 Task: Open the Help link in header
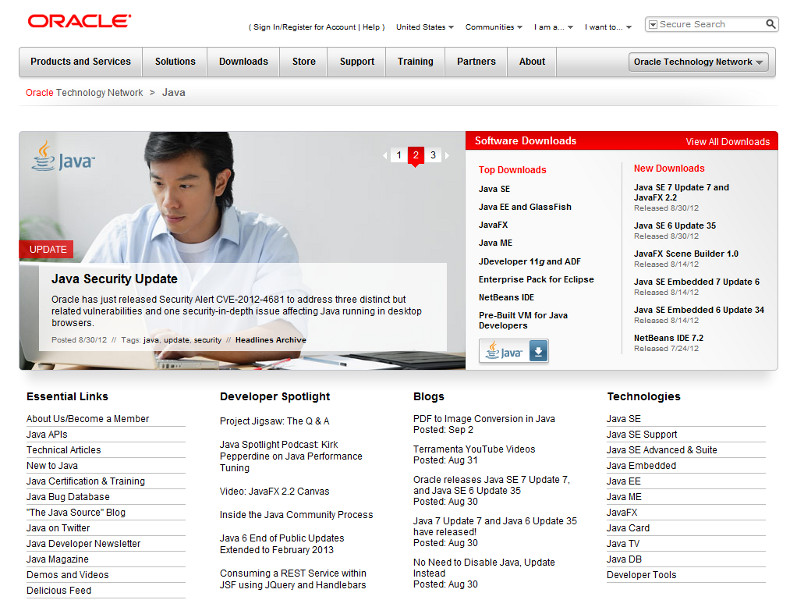click(371, 27)
